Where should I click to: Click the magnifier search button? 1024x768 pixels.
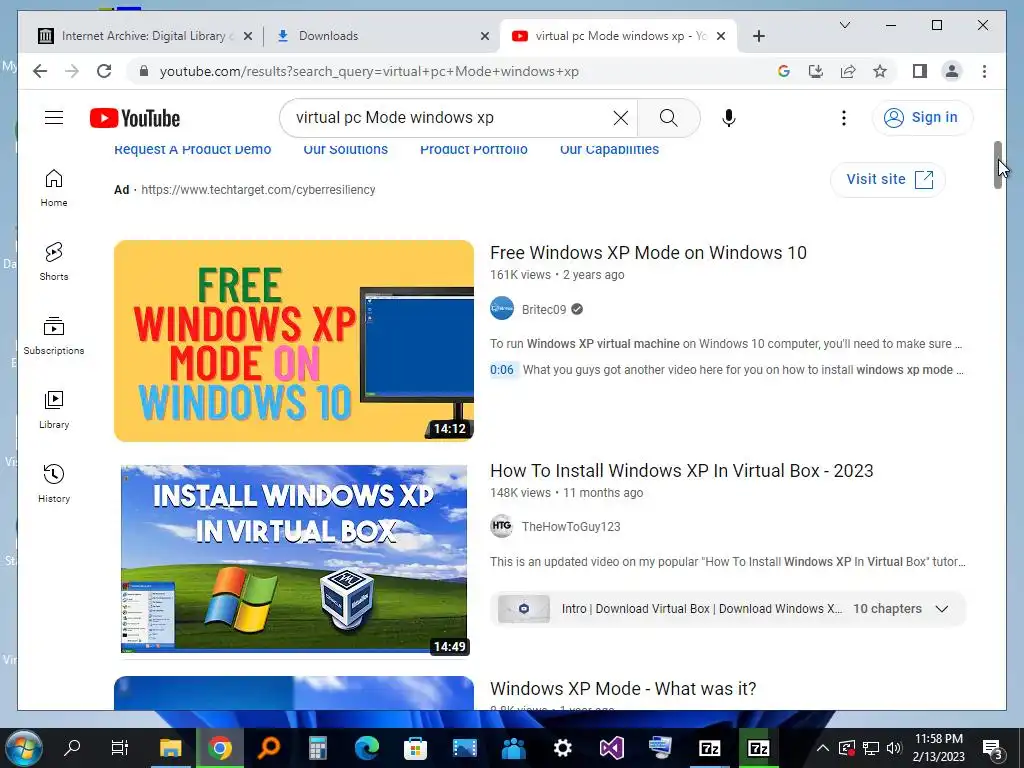click(668, 118)
